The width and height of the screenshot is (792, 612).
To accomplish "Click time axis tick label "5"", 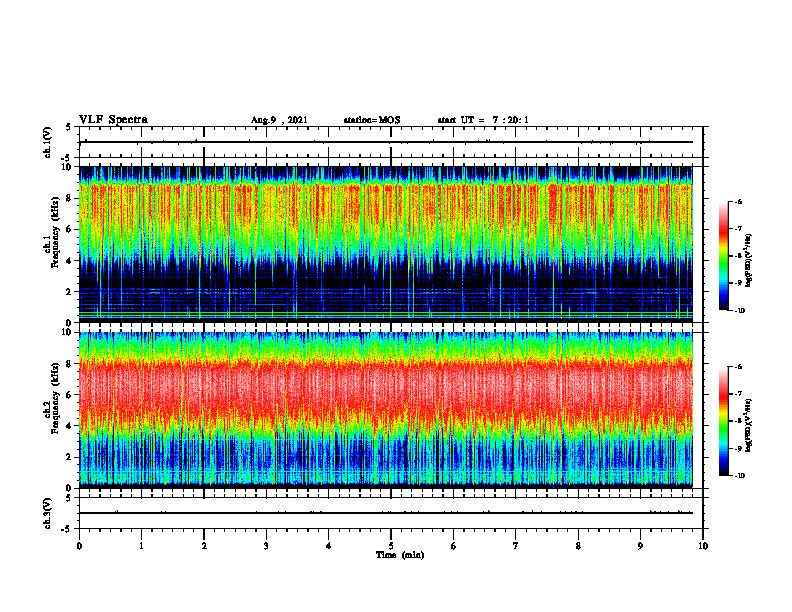I will click(x=391, y=546).
